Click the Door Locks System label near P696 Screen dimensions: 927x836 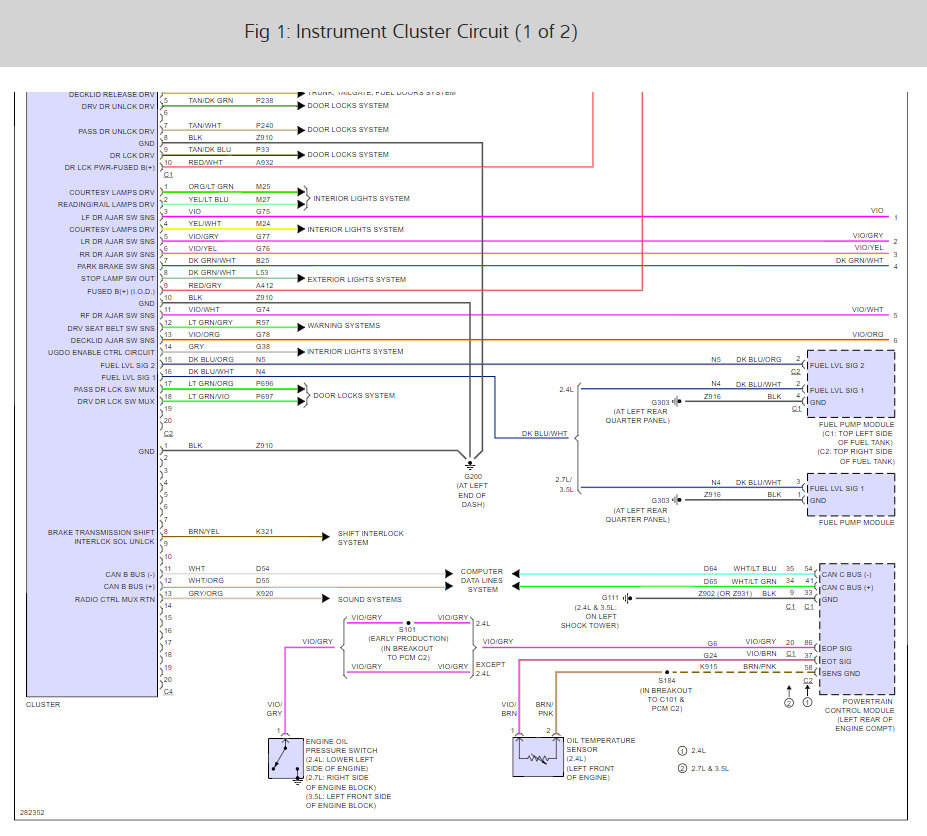(x=354, y=396)
